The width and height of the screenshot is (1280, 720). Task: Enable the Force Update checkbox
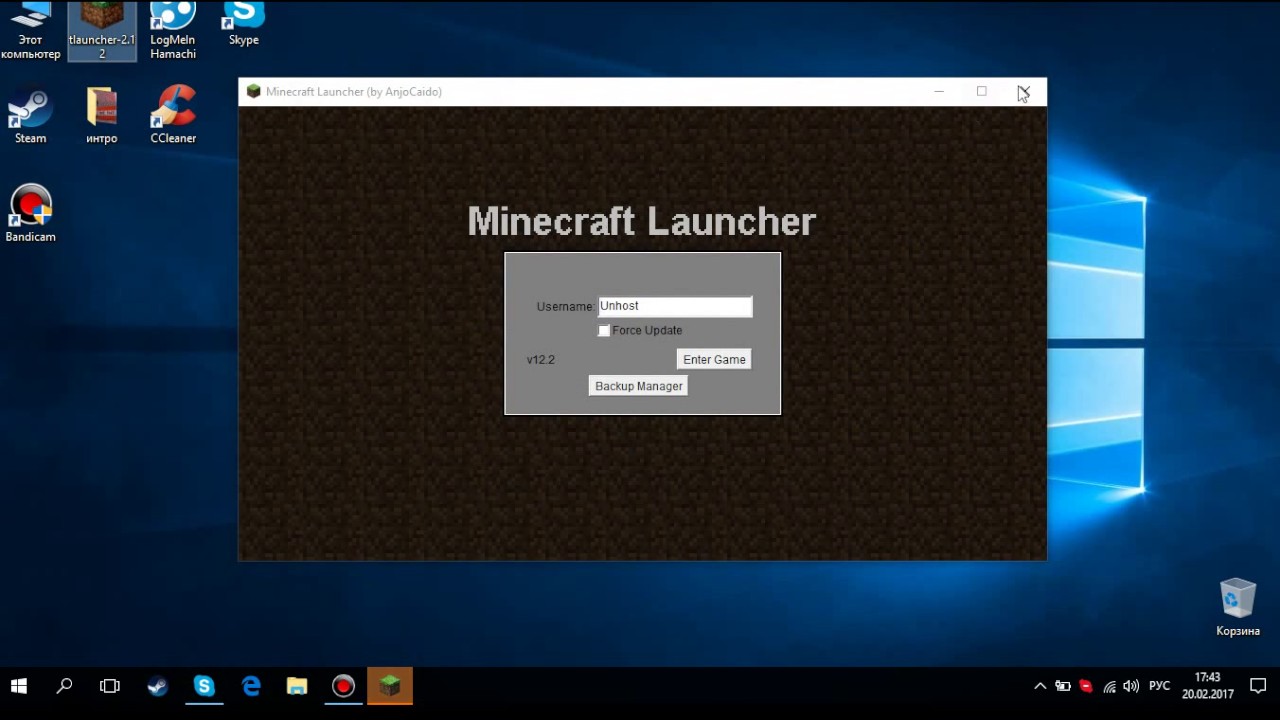point(604,330)
